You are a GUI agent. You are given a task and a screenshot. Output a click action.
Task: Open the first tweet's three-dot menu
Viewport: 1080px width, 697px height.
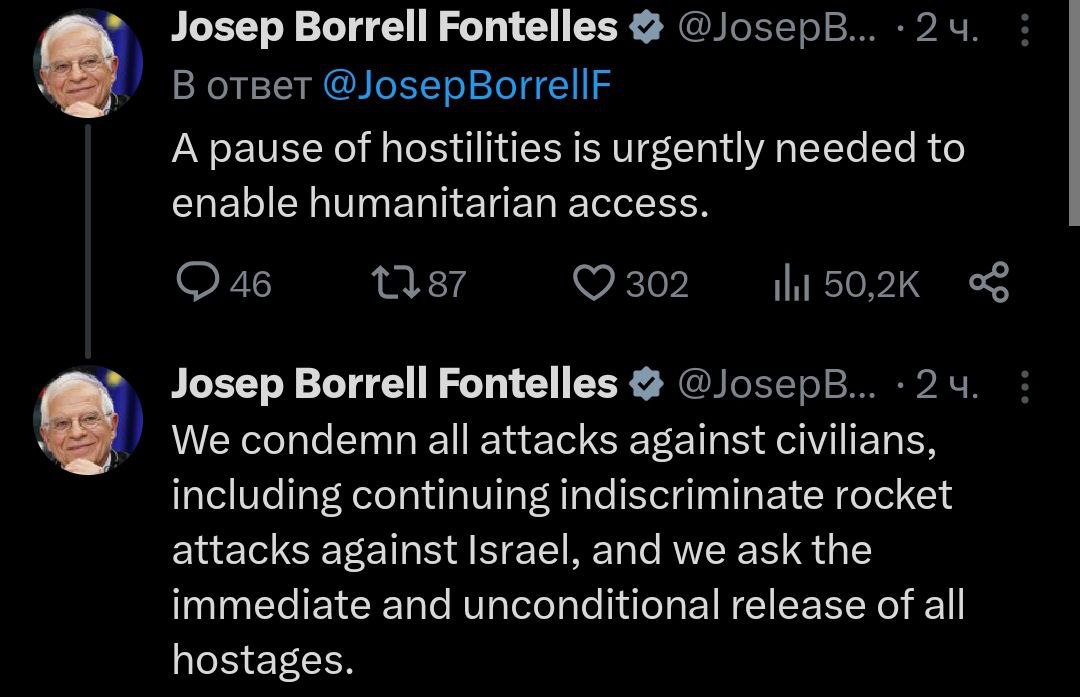click(1023, 31)
